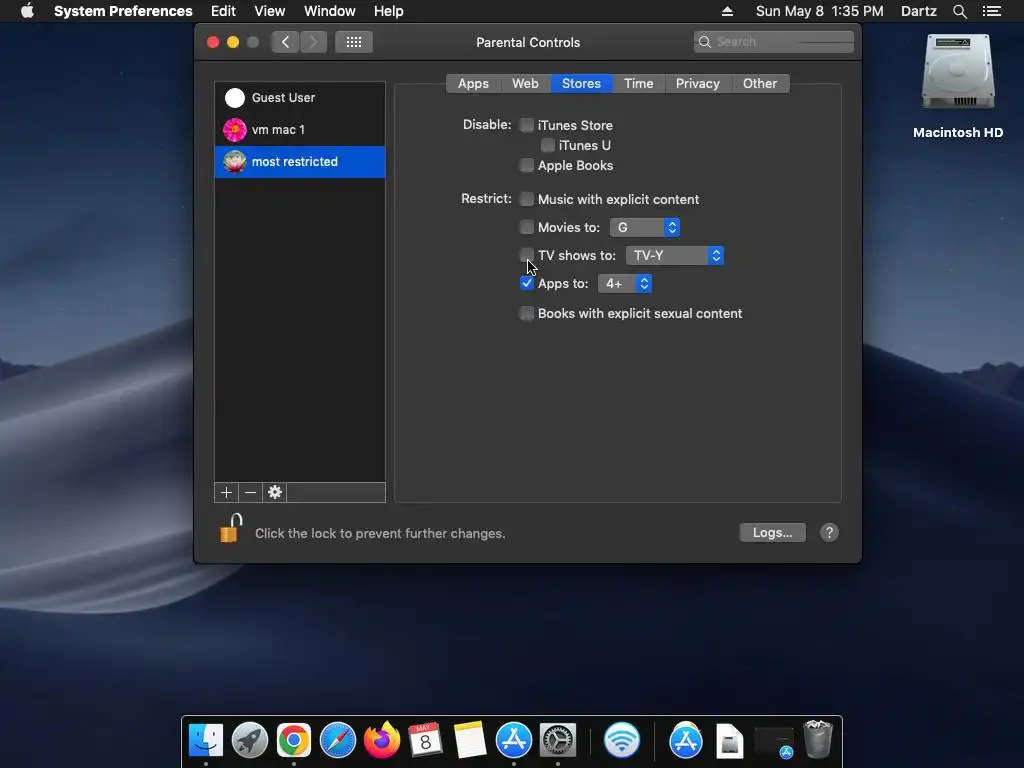Open Notification Center list icon
This screenshot has width=1024, height=768.
point(992,11)
